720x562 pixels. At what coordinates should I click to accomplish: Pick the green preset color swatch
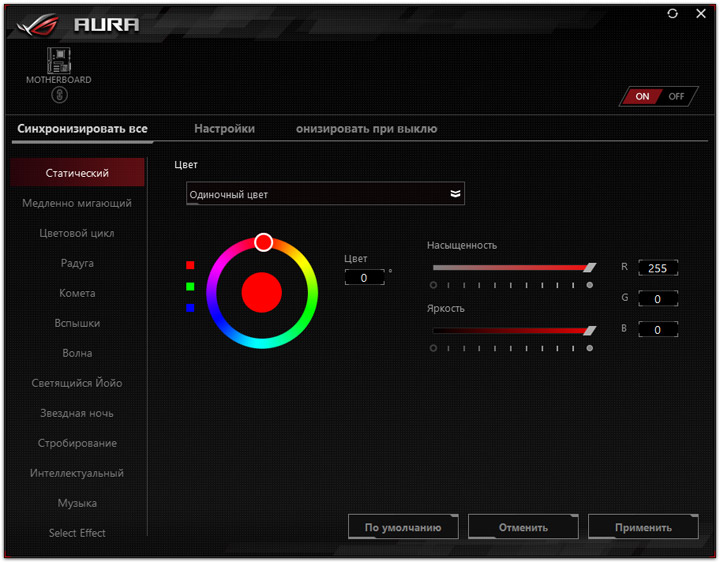coord(190,287)
